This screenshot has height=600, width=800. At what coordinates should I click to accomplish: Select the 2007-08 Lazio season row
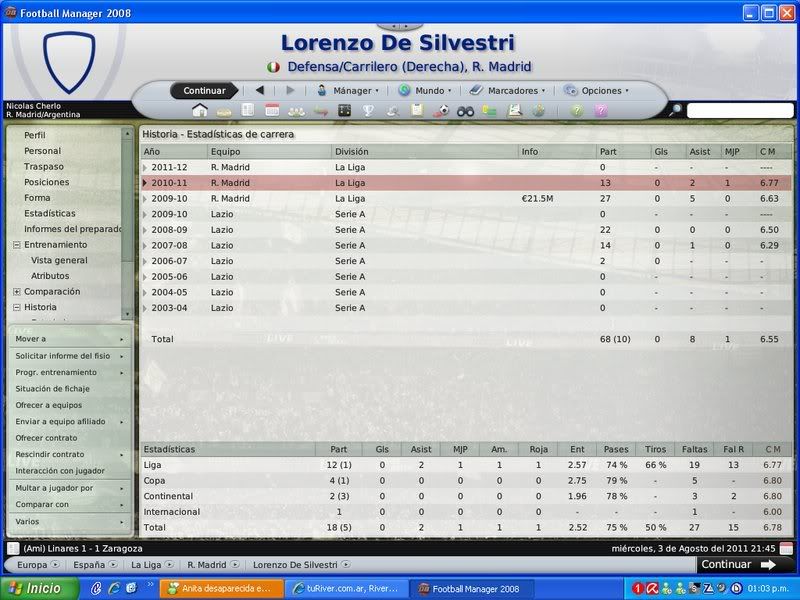pos(466,245)
